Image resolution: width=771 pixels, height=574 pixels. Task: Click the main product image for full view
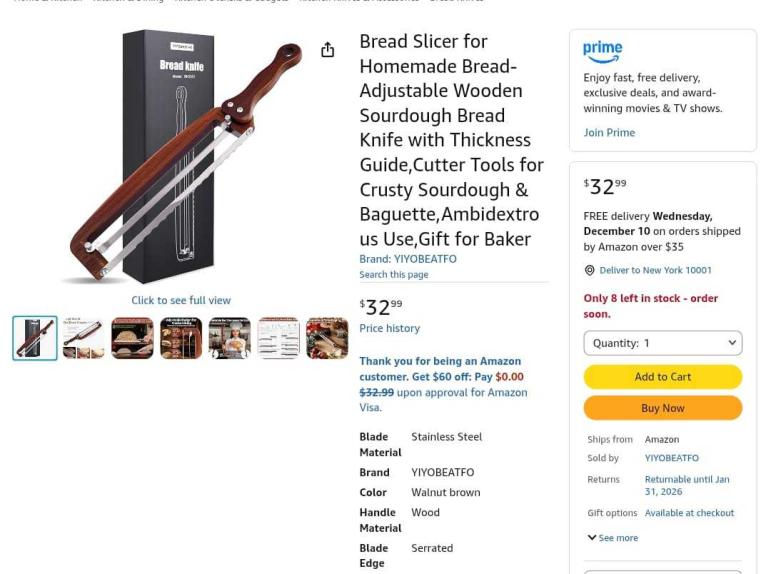(x=180, y=160)
